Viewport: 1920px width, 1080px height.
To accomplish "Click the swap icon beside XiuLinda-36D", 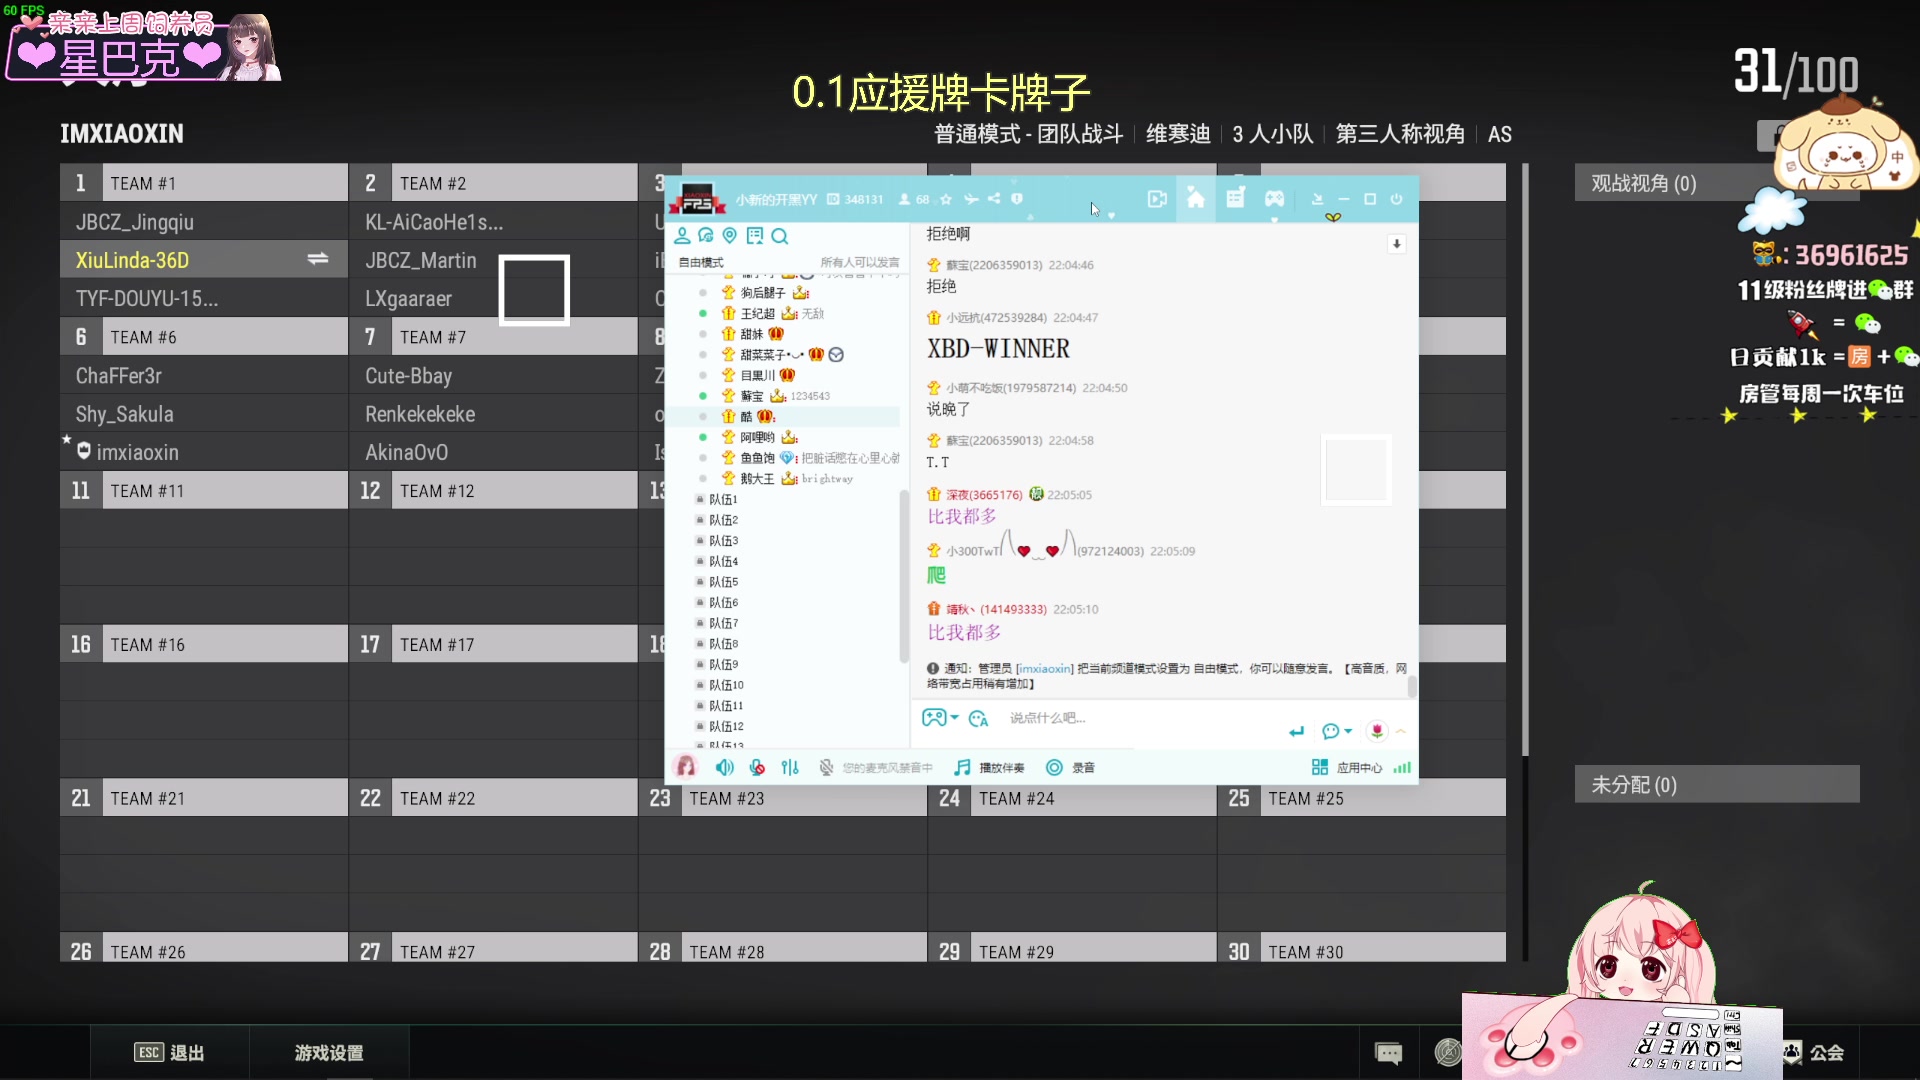I will pos(318,259).
